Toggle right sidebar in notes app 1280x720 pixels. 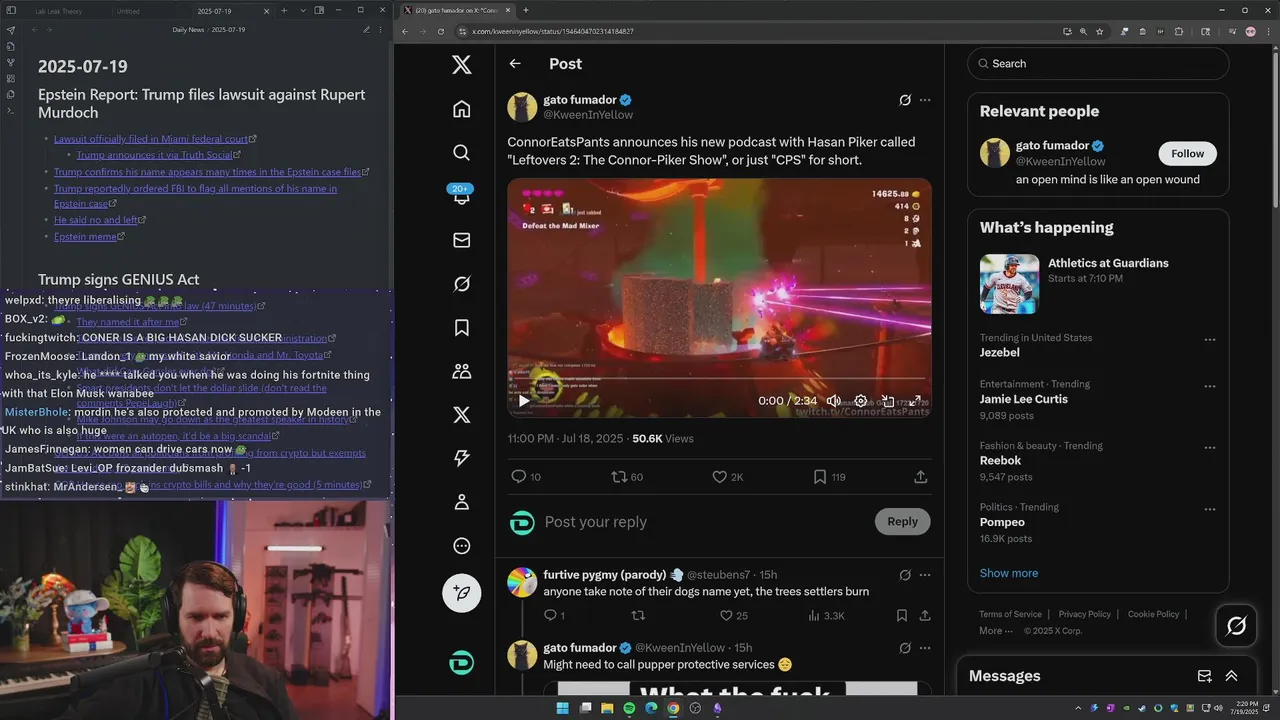click(319, 11)
